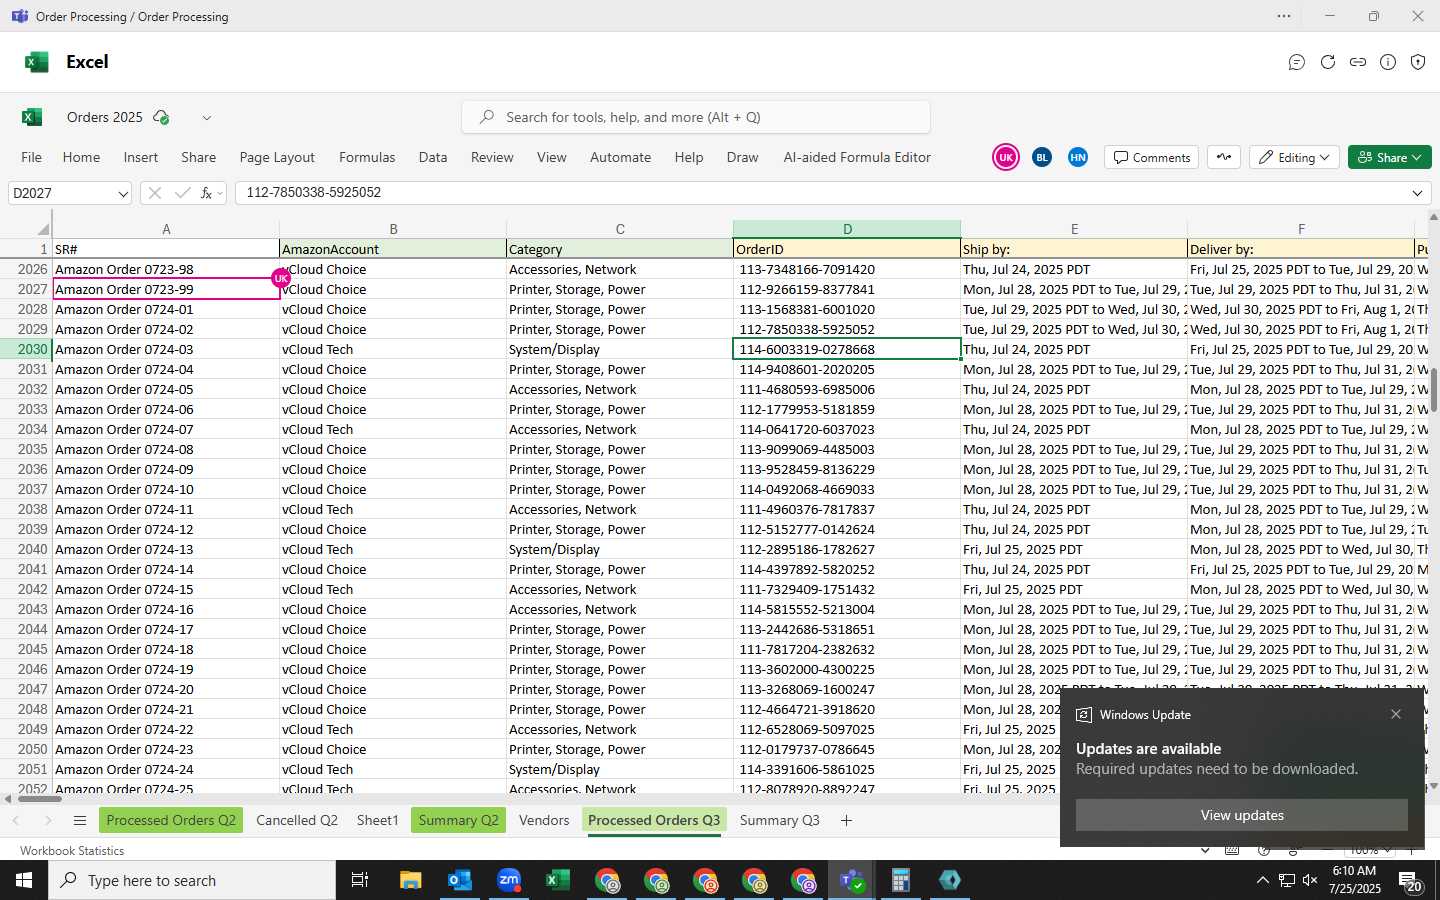Expand the Orders 2025 file name dropdown
Screen dimensions: 1440x900
[x=207, y=118]
